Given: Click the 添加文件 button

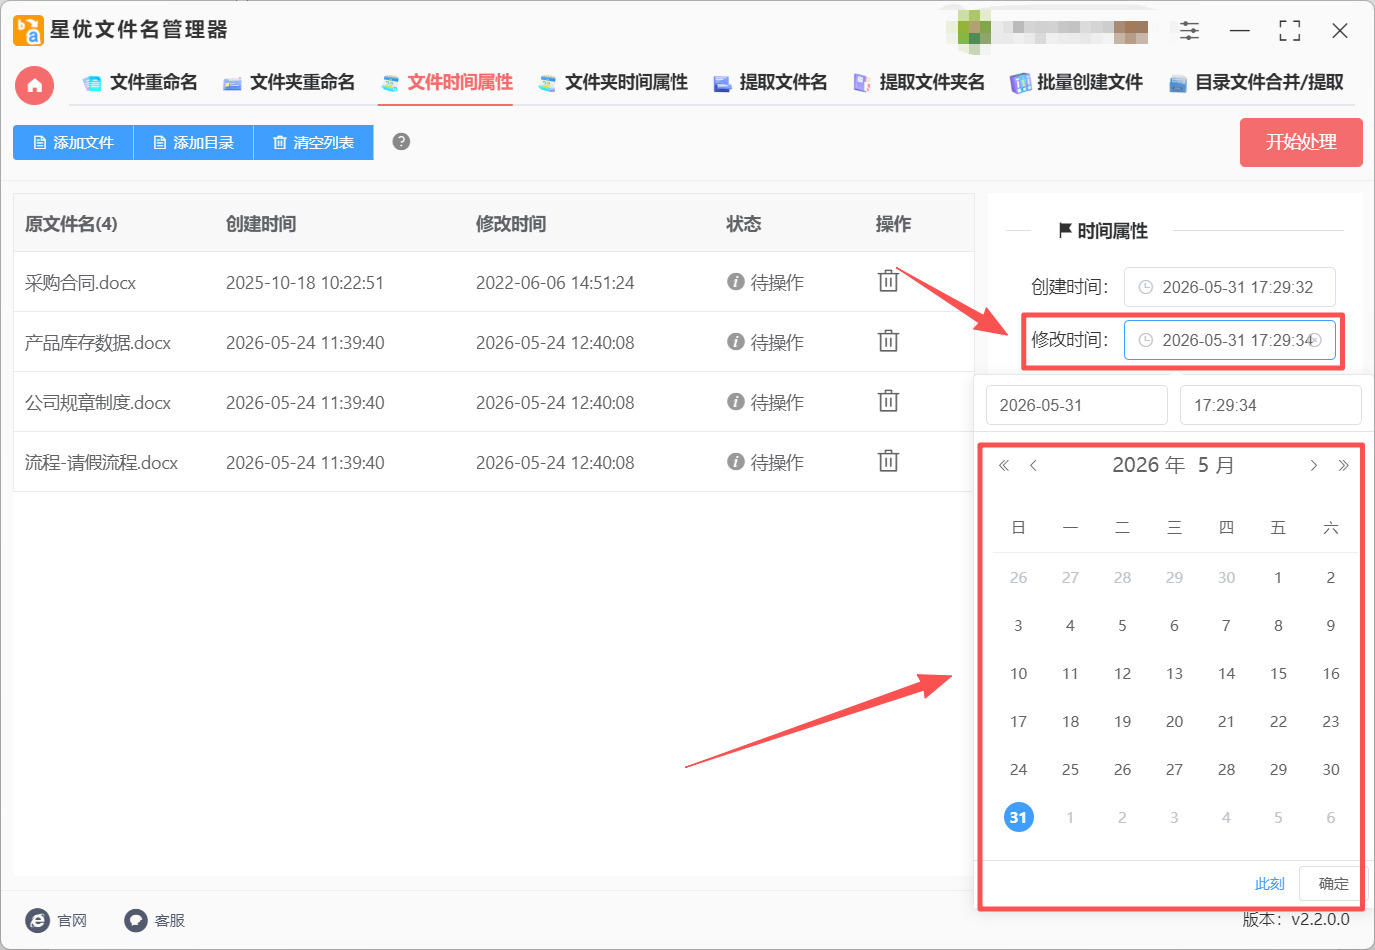Looking at the screenshot, I should [x=73, y=142].
